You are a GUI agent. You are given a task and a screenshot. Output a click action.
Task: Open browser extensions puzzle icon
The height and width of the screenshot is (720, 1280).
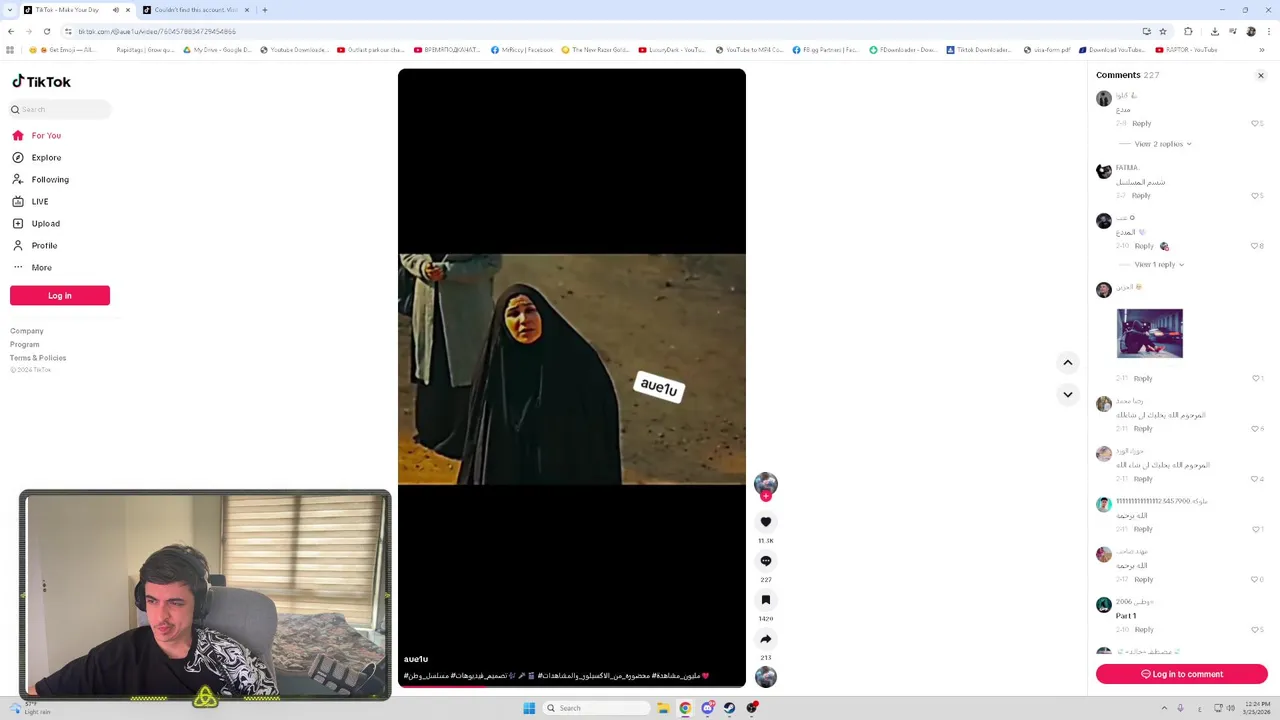[x=1188, y=31]
